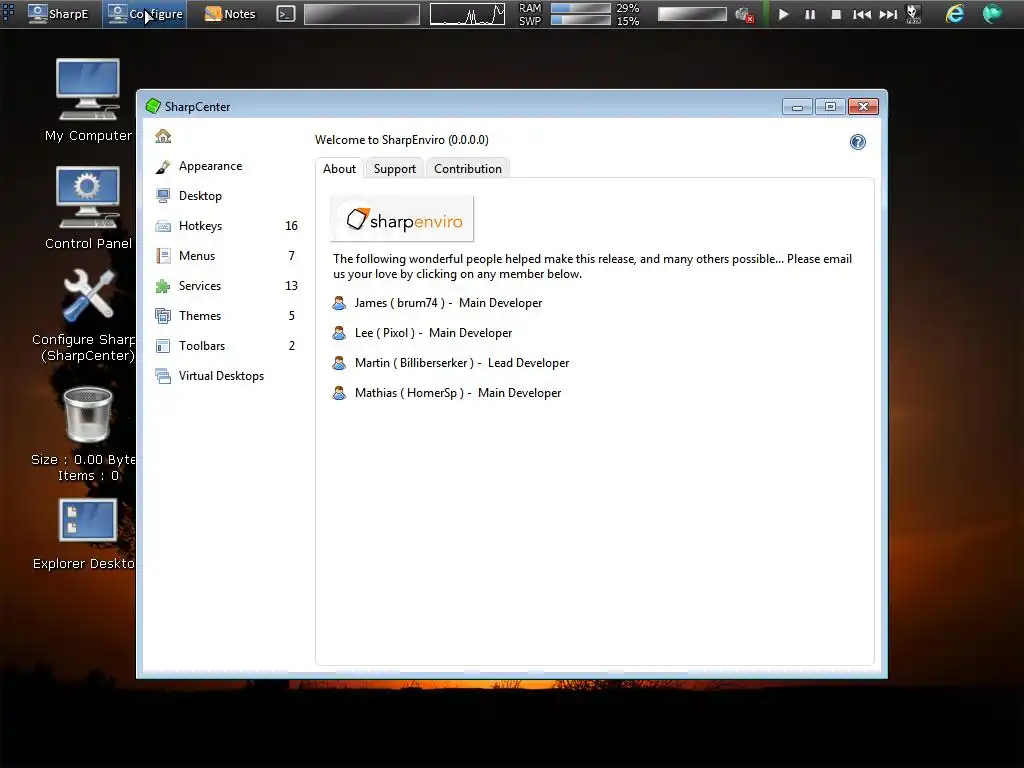Click the Desktop monitor icon in sidebar
Viewport: 1024px width, 768px height.
(163, 196)
